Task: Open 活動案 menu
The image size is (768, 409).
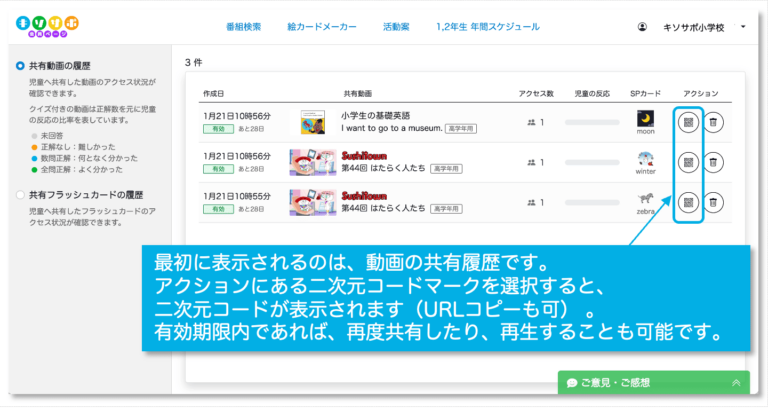Action: pos(396,27)
